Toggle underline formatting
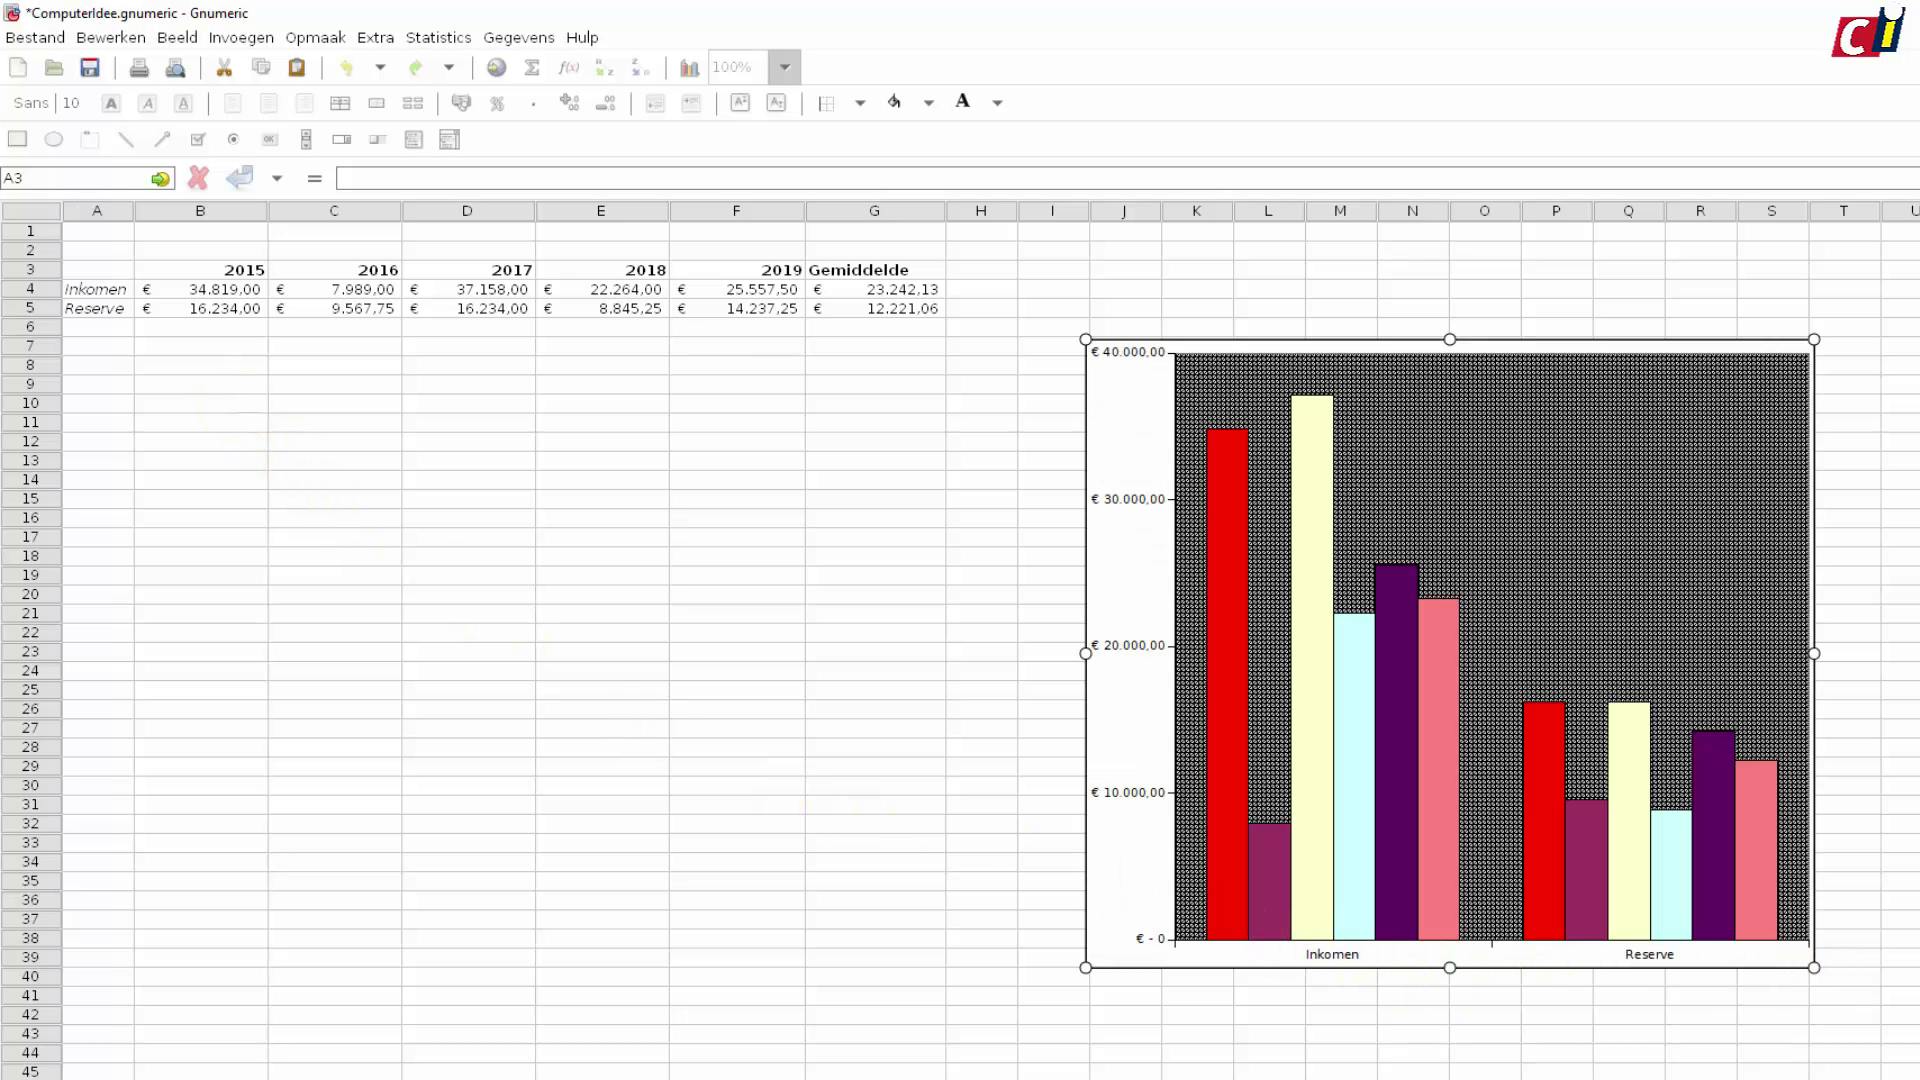 184,103
